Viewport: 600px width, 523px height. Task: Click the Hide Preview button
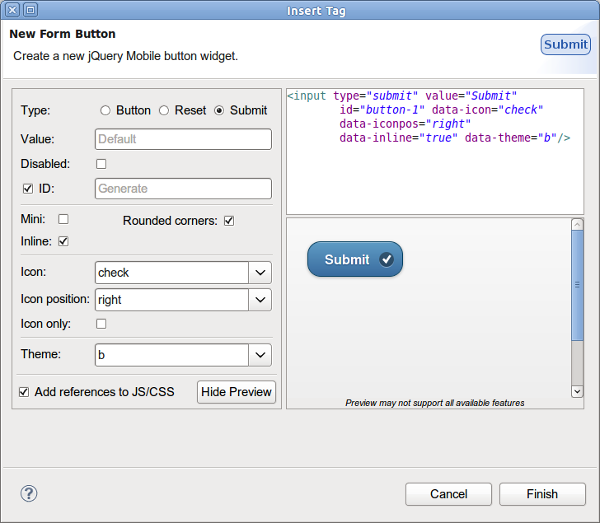tap(236, 392)
